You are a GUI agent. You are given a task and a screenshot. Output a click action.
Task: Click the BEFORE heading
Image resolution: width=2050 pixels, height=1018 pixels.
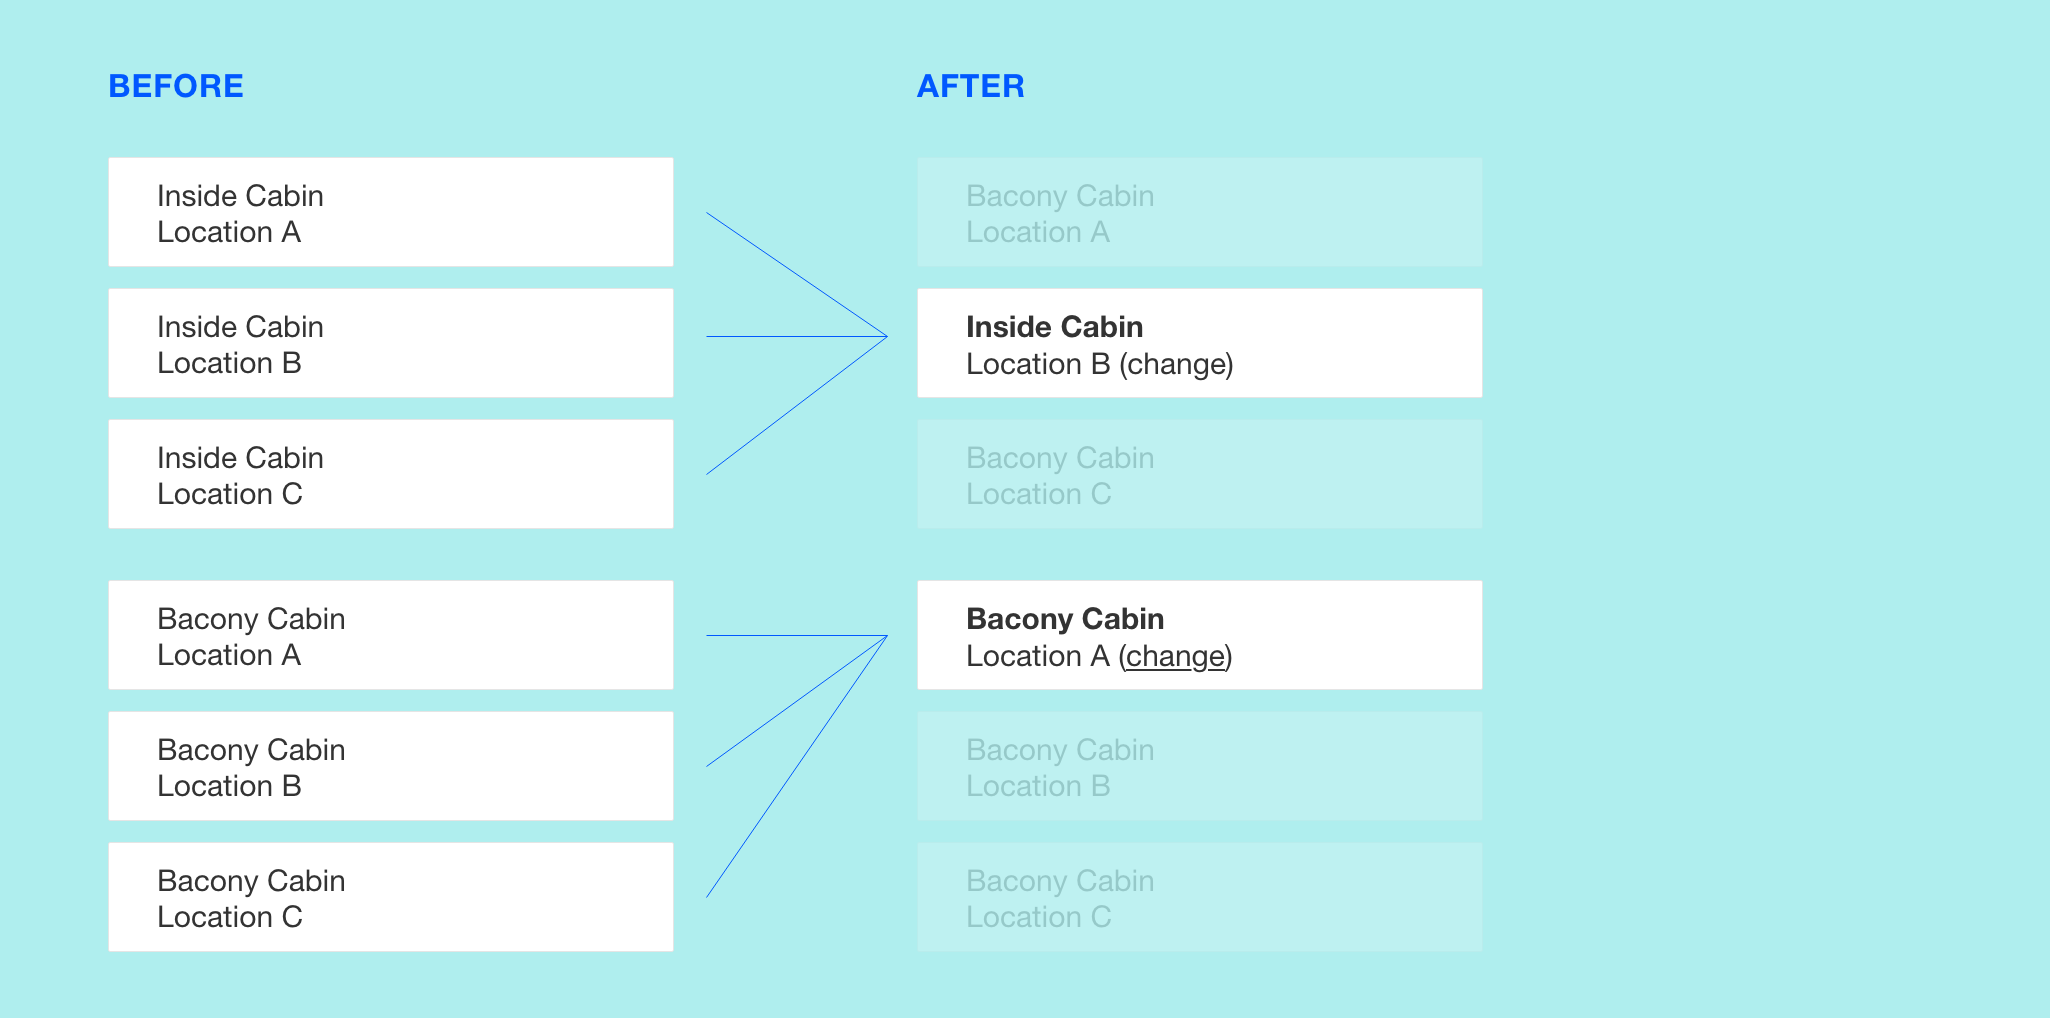pyautogui.click(x=176, y=86)
